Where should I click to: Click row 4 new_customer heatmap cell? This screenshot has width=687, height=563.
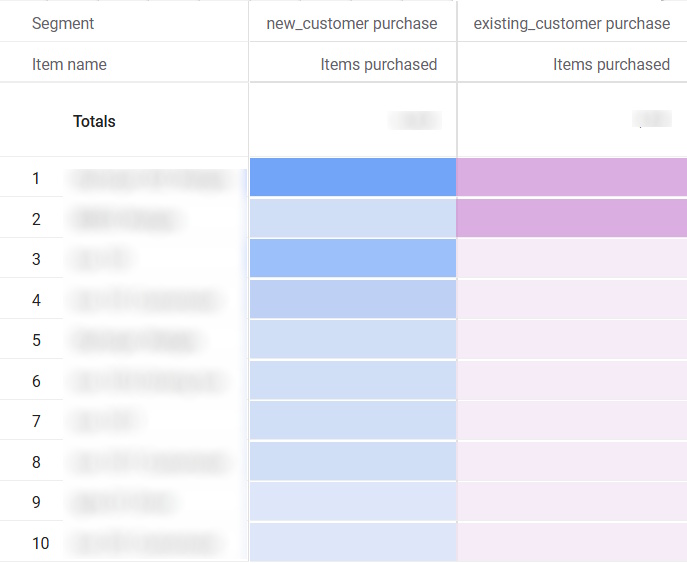pyautogui.click(x=352, y=299)
